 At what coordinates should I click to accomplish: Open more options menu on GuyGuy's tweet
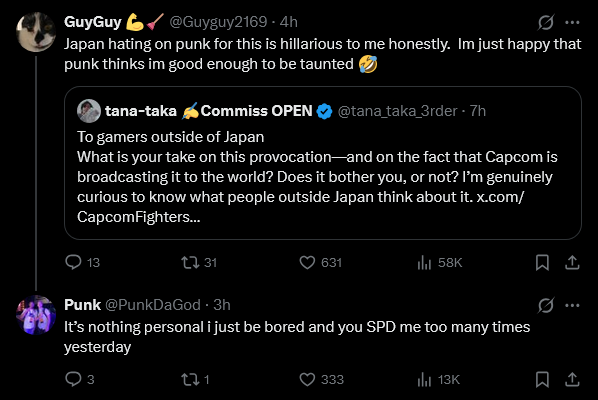click(x=572, y=22)
